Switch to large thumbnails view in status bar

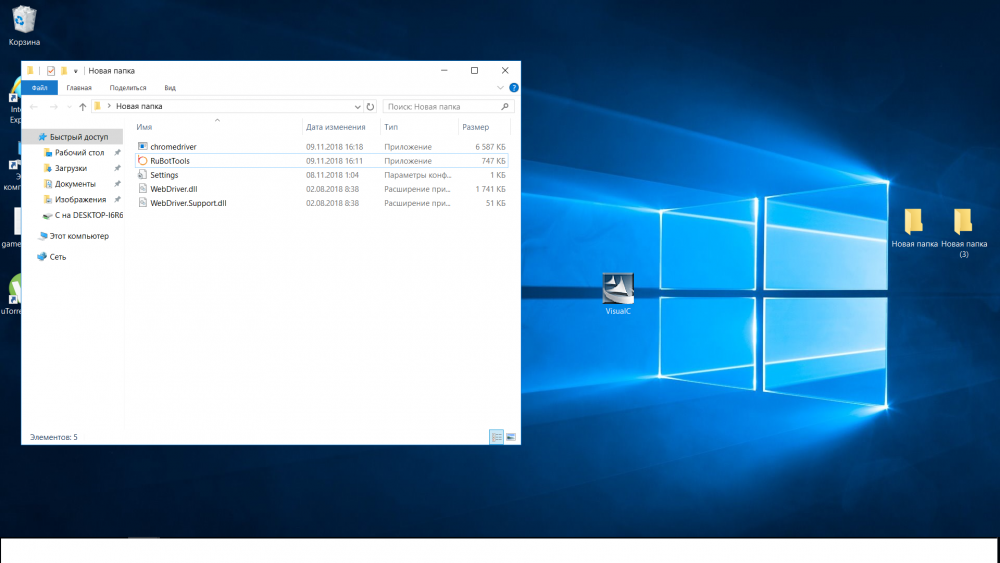click(510, 437)
